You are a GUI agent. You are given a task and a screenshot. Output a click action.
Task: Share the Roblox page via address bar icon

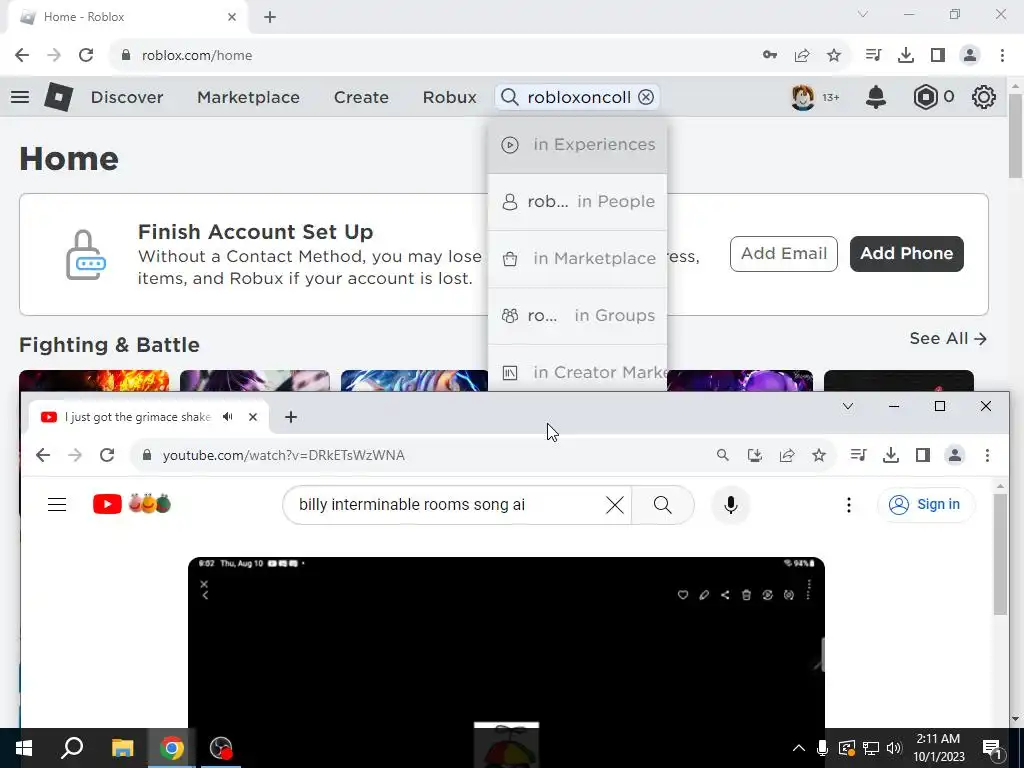pyautogui.click(x=802, y=55)
